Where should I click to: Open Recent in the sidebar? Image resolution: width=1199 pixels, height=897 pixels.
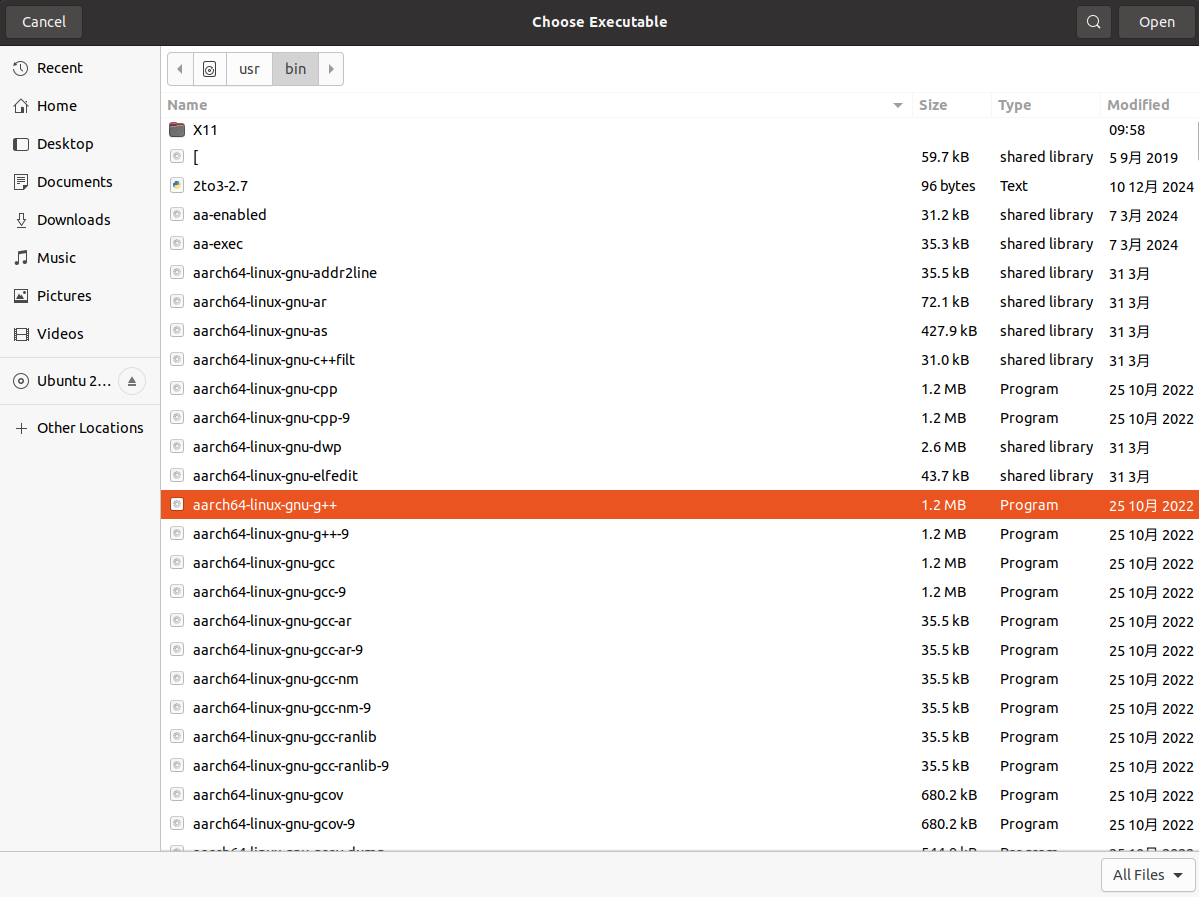[80, 68]
